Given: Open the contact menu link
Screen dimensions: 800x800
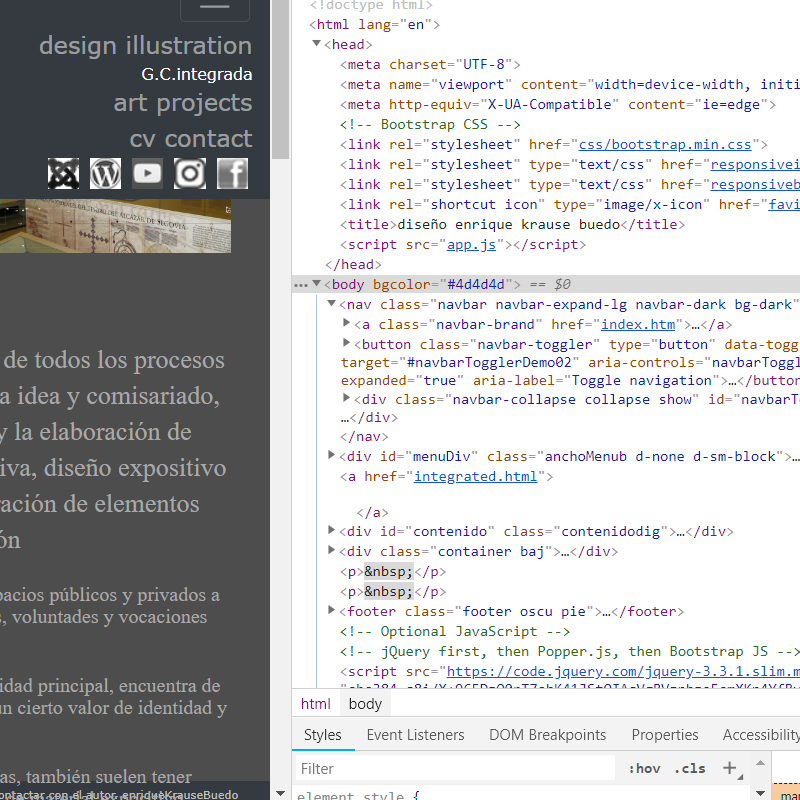Looking at the screenshot, I should (x=208, y=139).
